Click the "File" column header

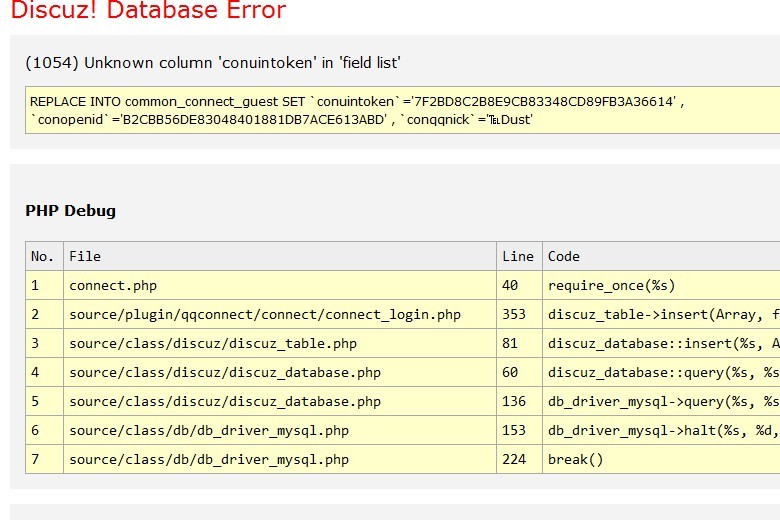click(85, 256)
